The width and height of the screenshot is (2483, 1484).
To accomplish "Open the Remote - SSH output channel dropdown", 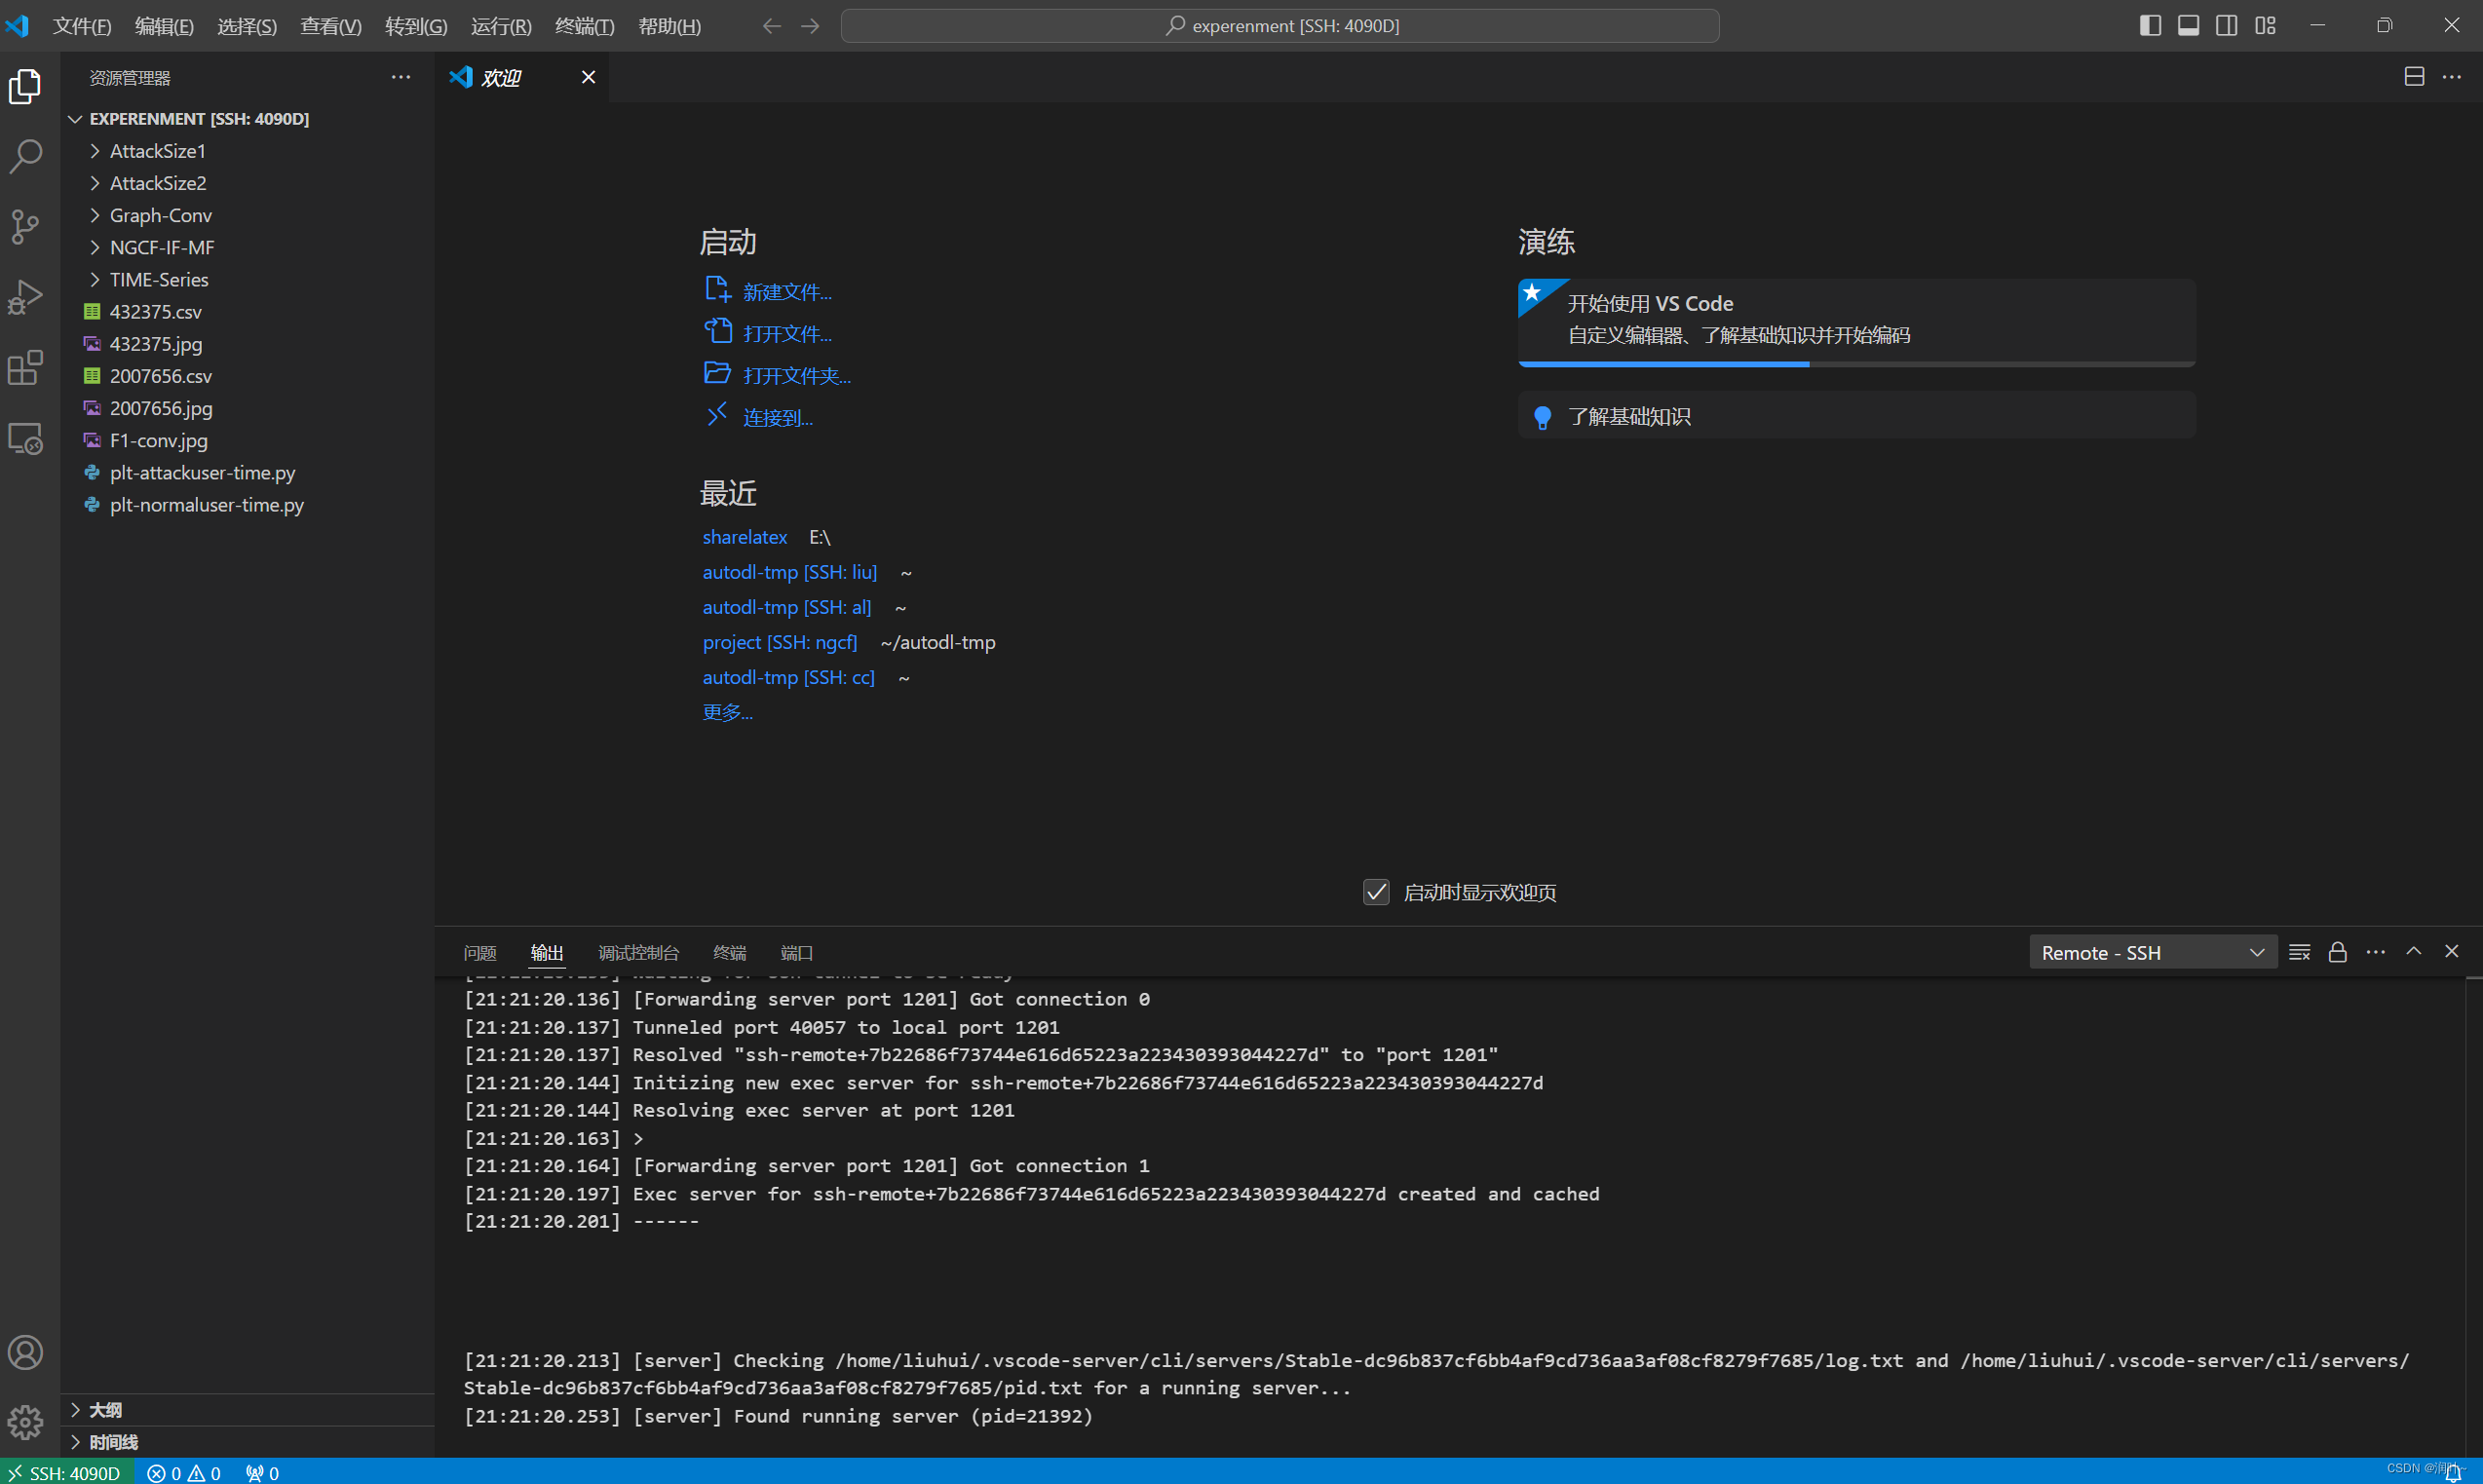I will click(x=2151, y=951).
